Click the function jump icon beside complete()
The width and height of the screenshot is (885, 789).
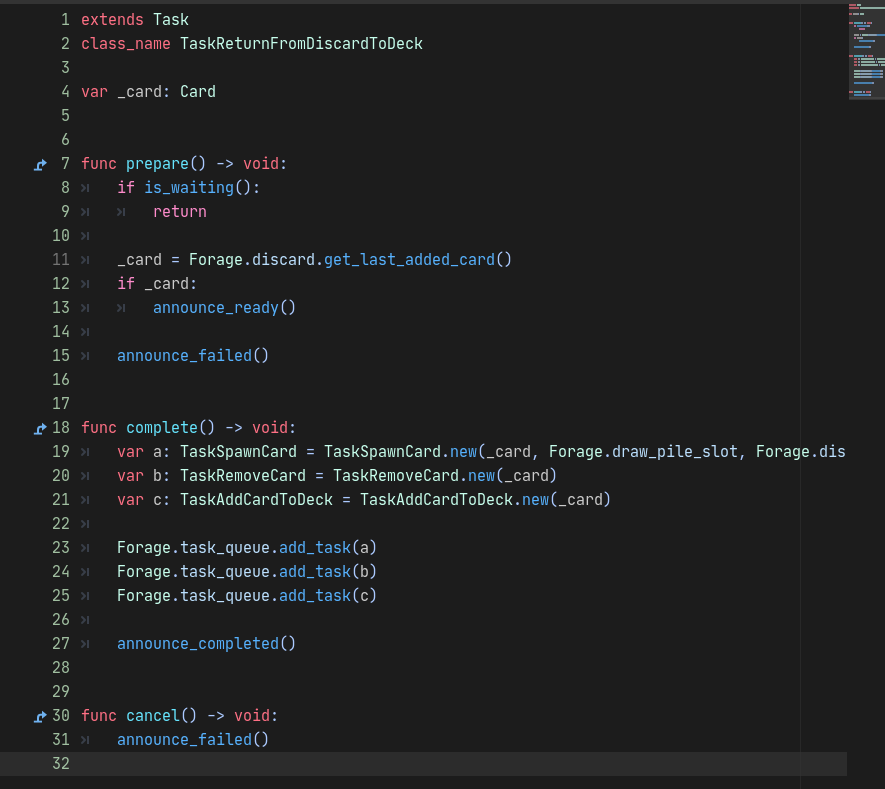(x=40, y=428)
